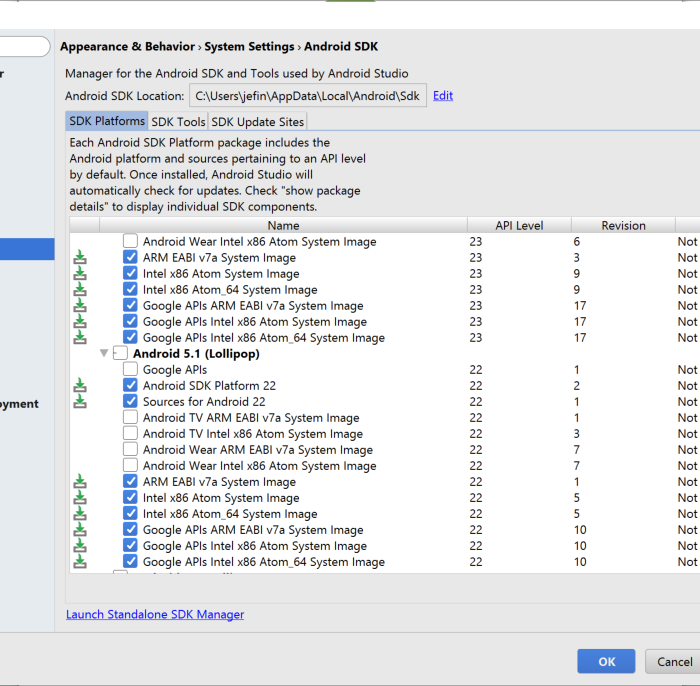Select Google APIs Intel x86 Atom API 23 row text

254,322
